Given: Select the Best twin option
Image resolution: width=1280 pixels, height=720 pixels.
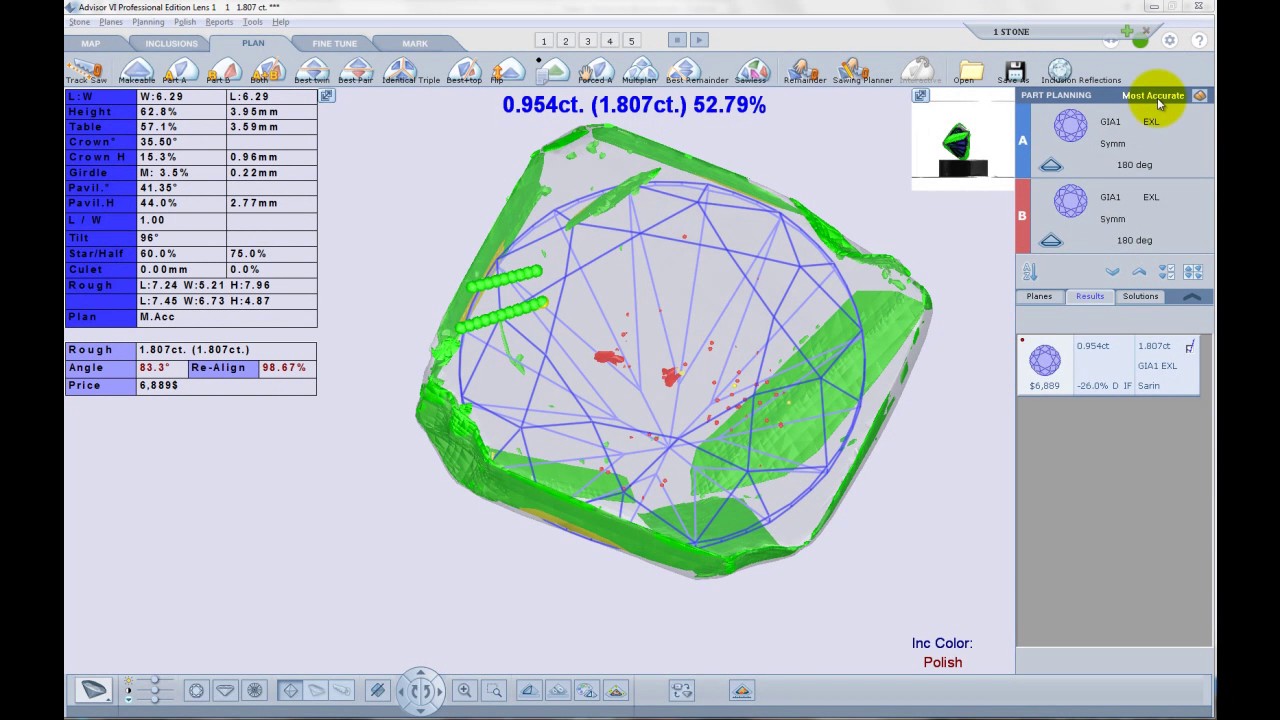Looking at the screenshot, I should (312, 71).
